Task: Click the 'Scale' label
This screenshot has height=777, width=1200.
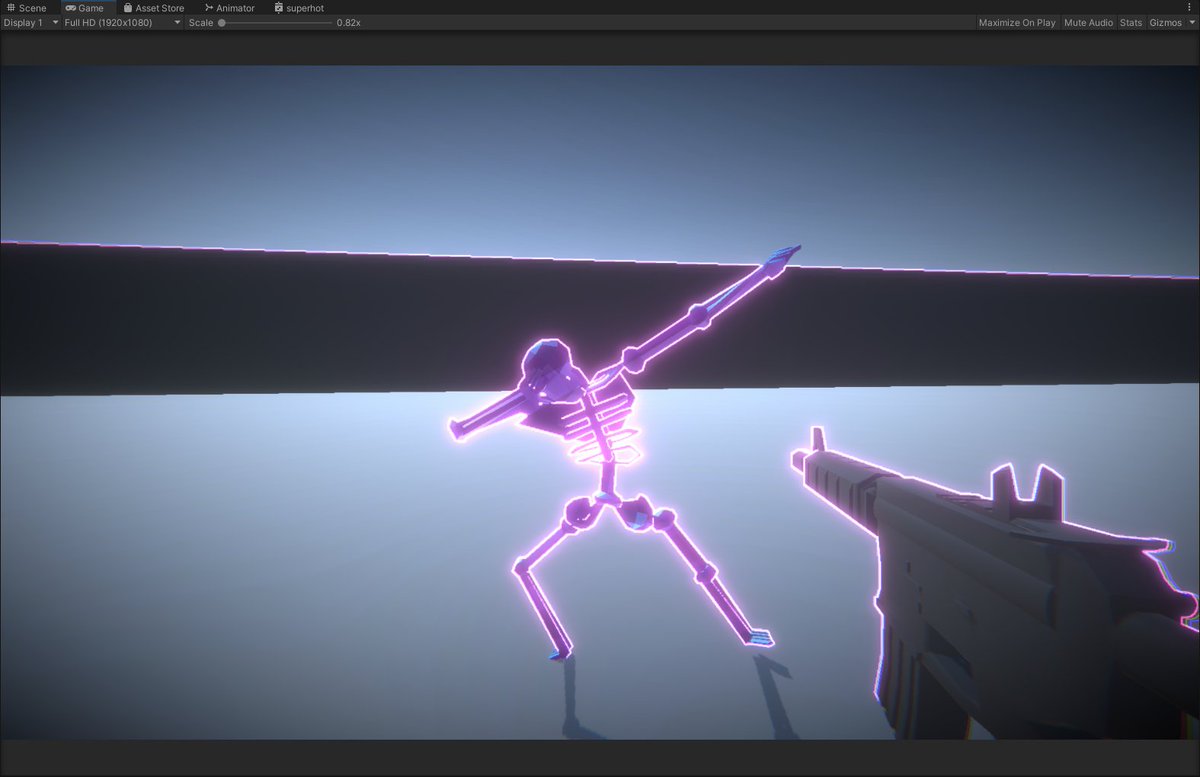Action: tap(200, 22)
